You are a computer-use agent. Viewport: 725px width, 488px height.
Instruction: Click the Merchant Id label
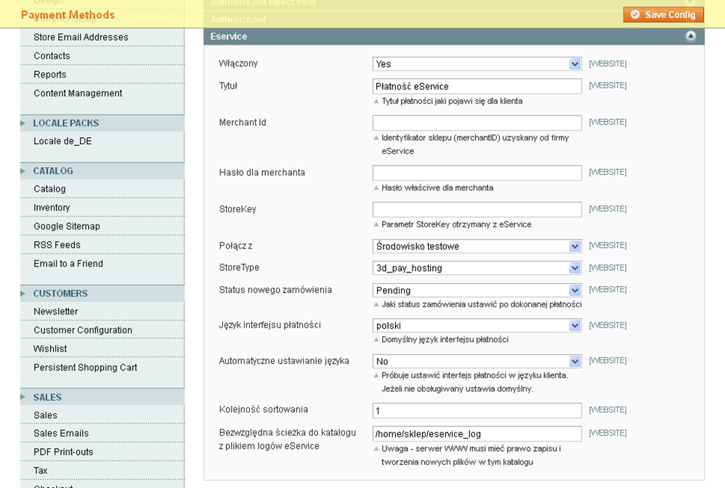pyautogui.click(x=243, y=123)
